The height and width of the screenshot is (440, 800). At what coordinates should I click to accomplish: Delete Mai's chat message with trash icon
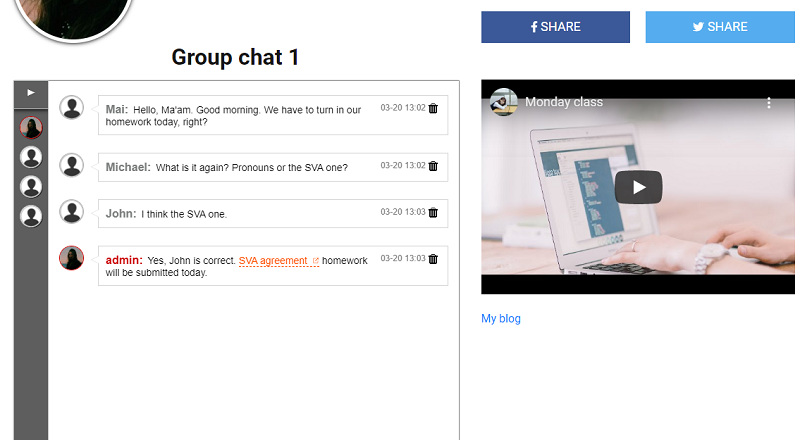433,108
